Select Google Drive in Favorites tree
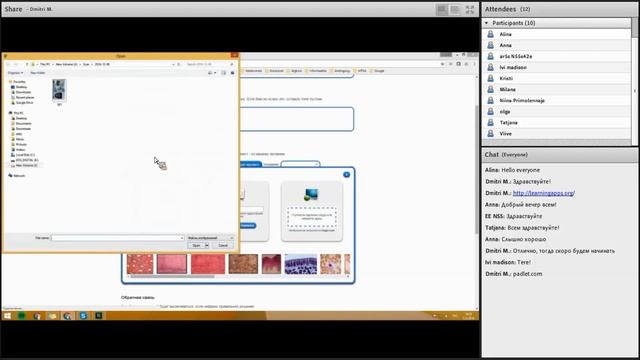The height and width of the screenshot is (360, 640). tap(22, 102)
